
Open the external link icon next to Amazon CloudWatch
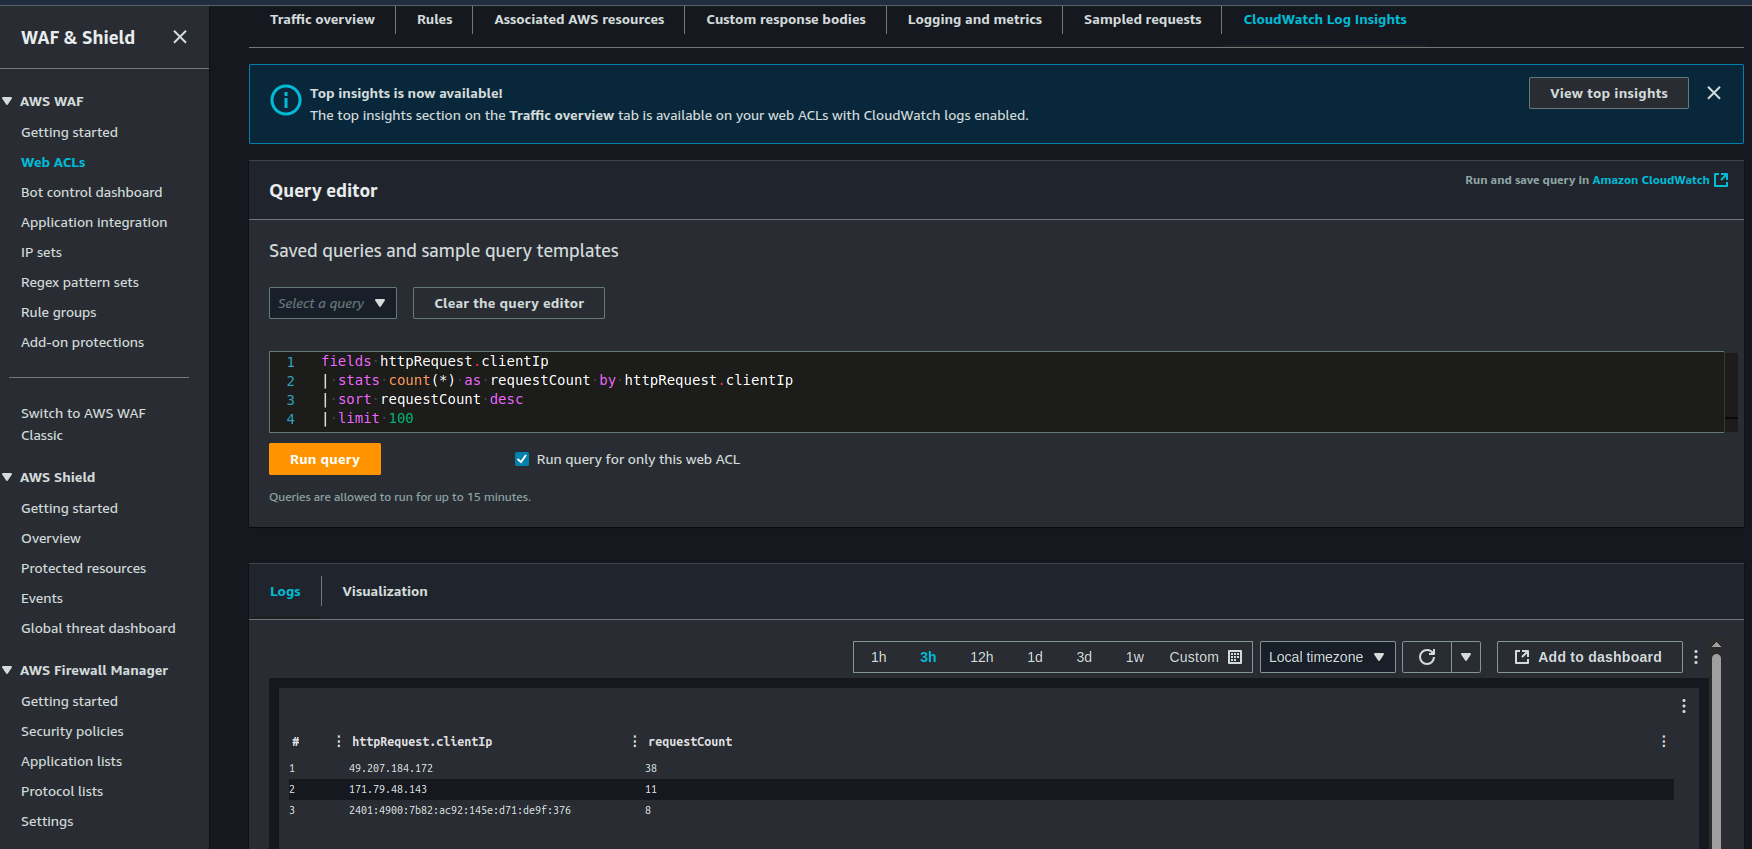point(1721,180)
